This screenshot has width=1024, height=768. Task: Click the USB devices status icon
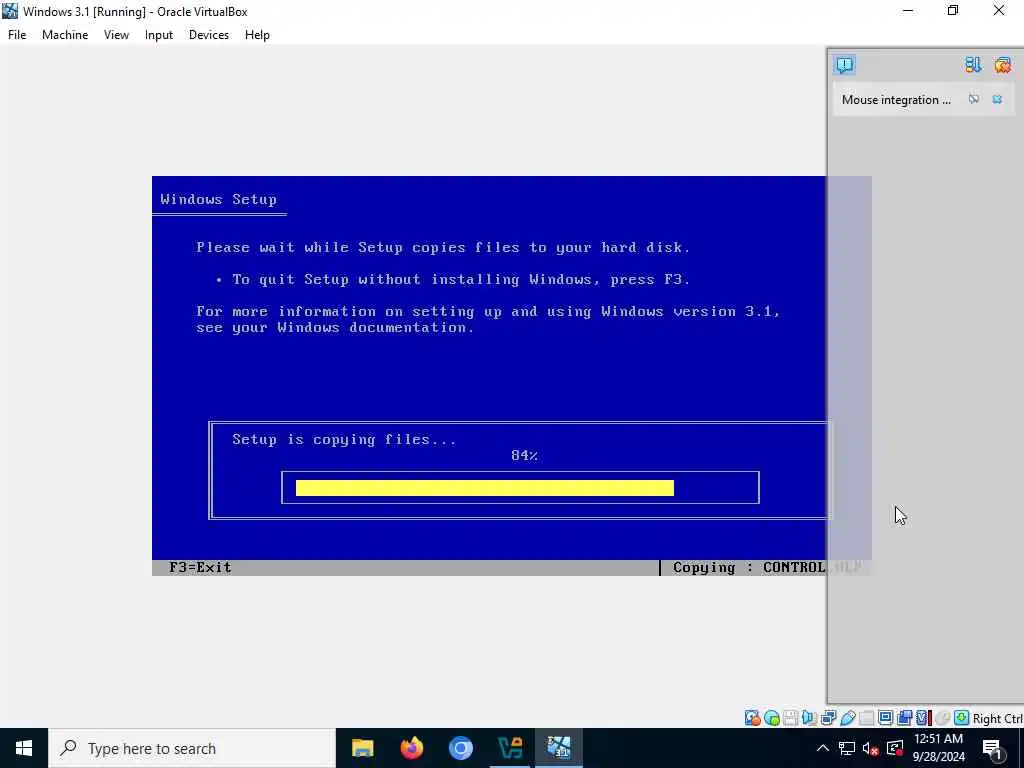coord(848,718)
